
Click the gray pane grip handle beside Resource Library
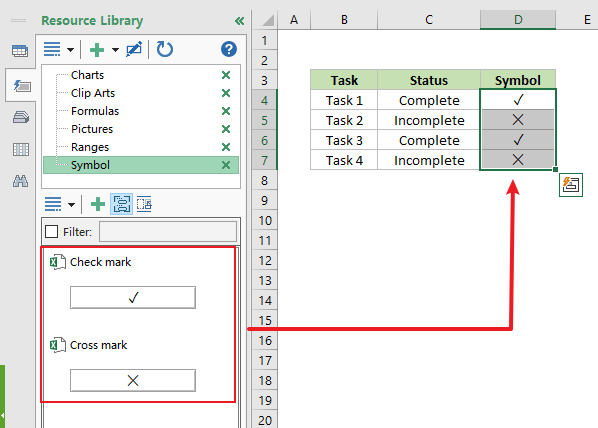click(x=18, y=21)
